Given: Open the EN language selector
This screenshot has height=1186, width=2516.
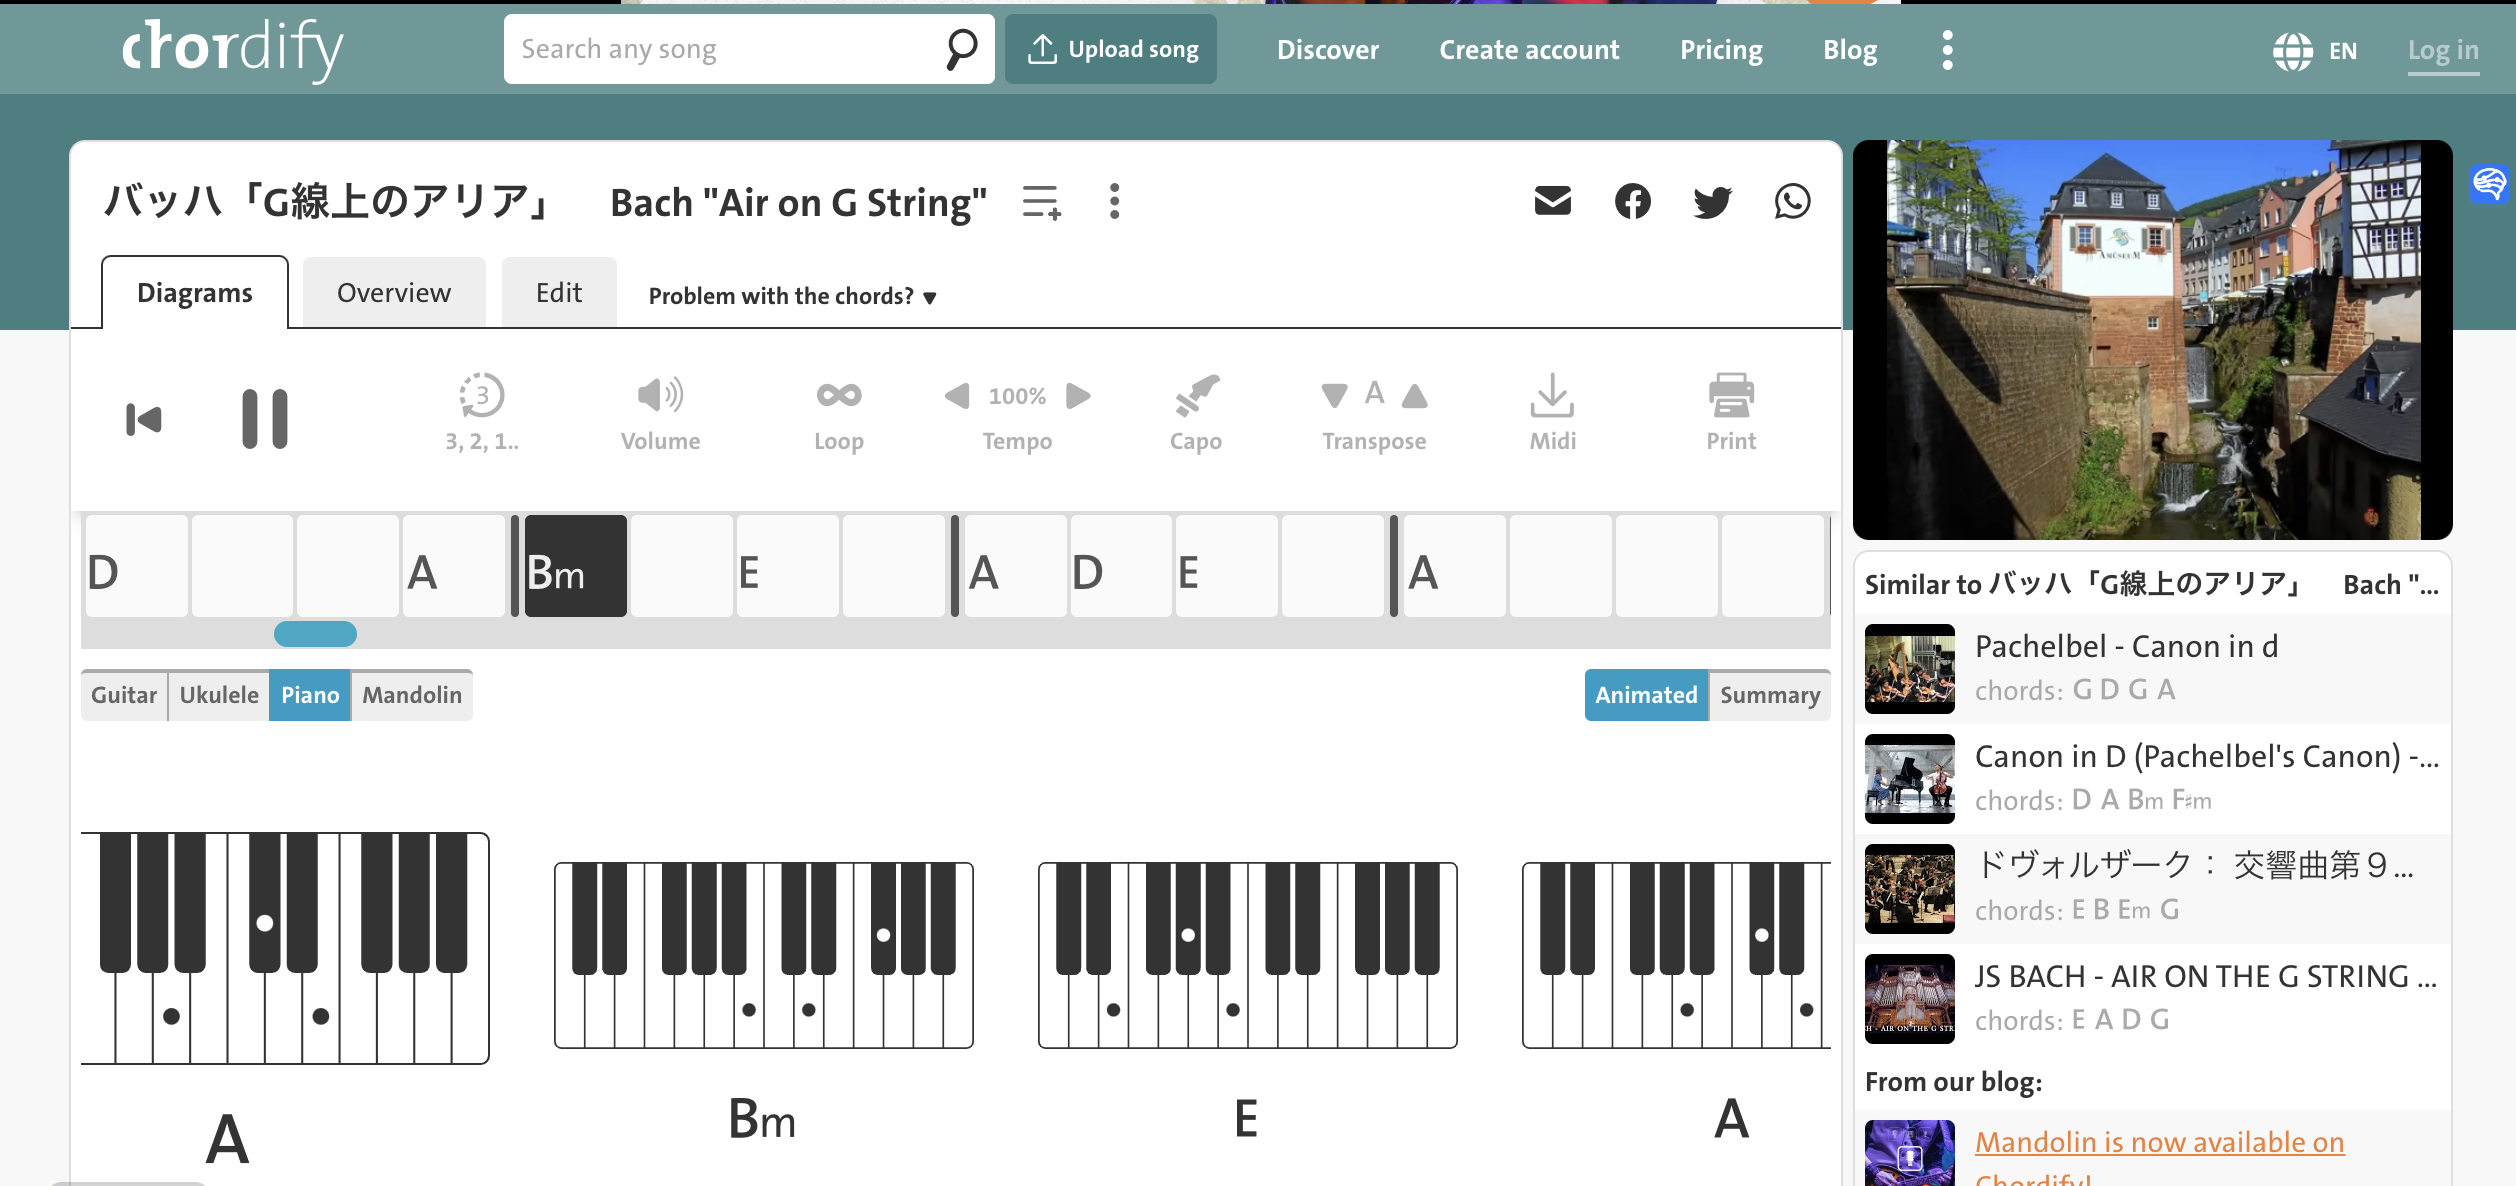Looking at the screenshot, I should point(2314,50).
